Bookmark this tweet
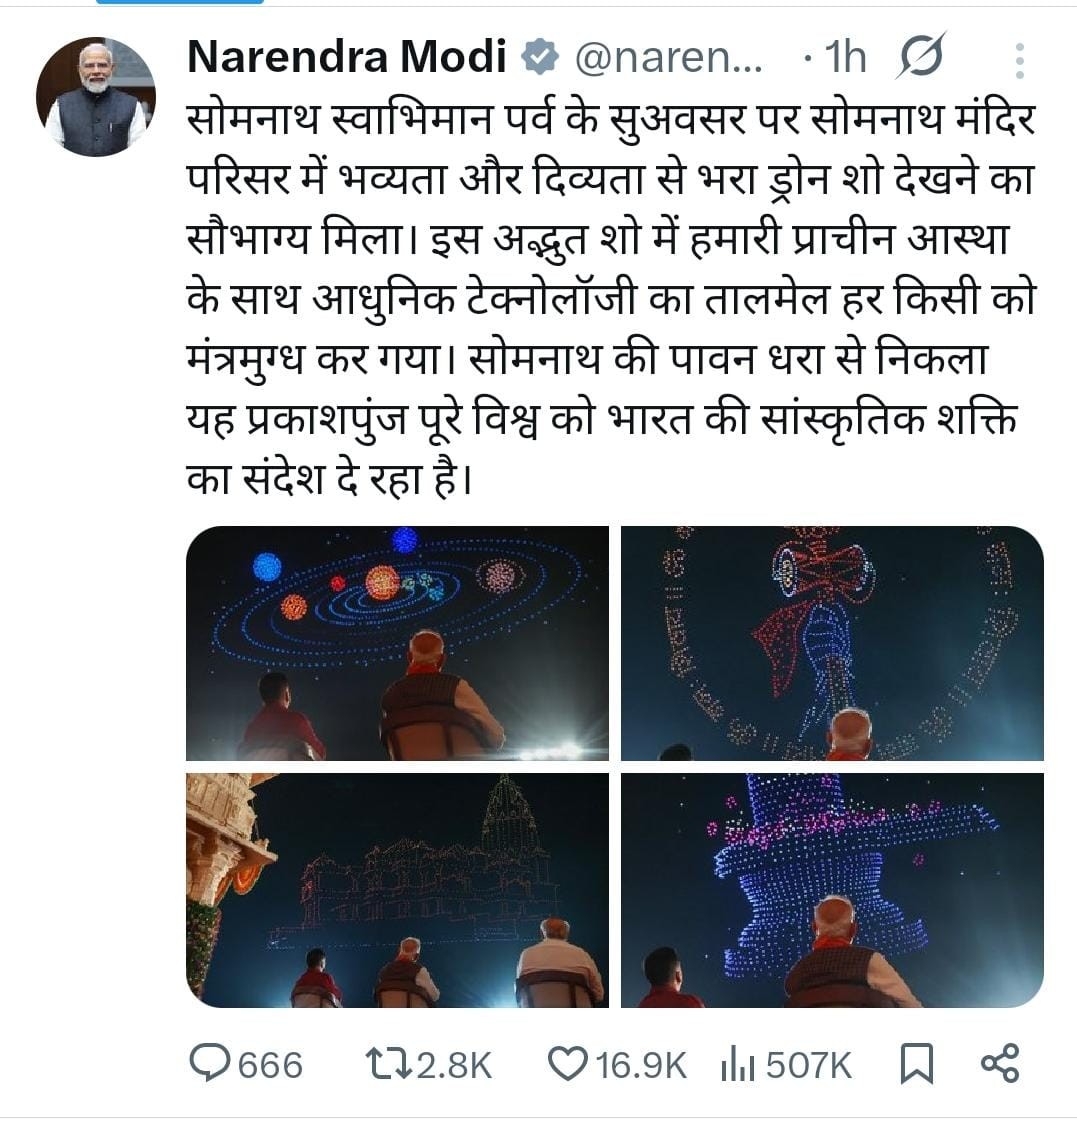 tap(916, 1063)
